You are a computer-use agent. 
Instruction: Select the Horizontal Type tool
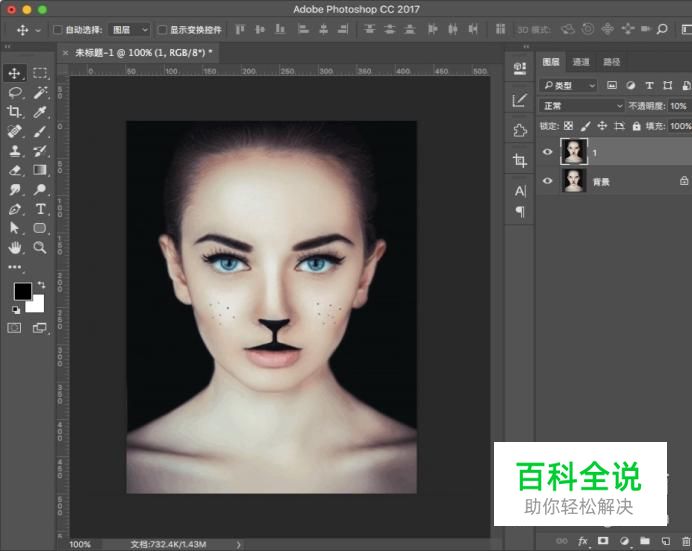coord(40,208)
